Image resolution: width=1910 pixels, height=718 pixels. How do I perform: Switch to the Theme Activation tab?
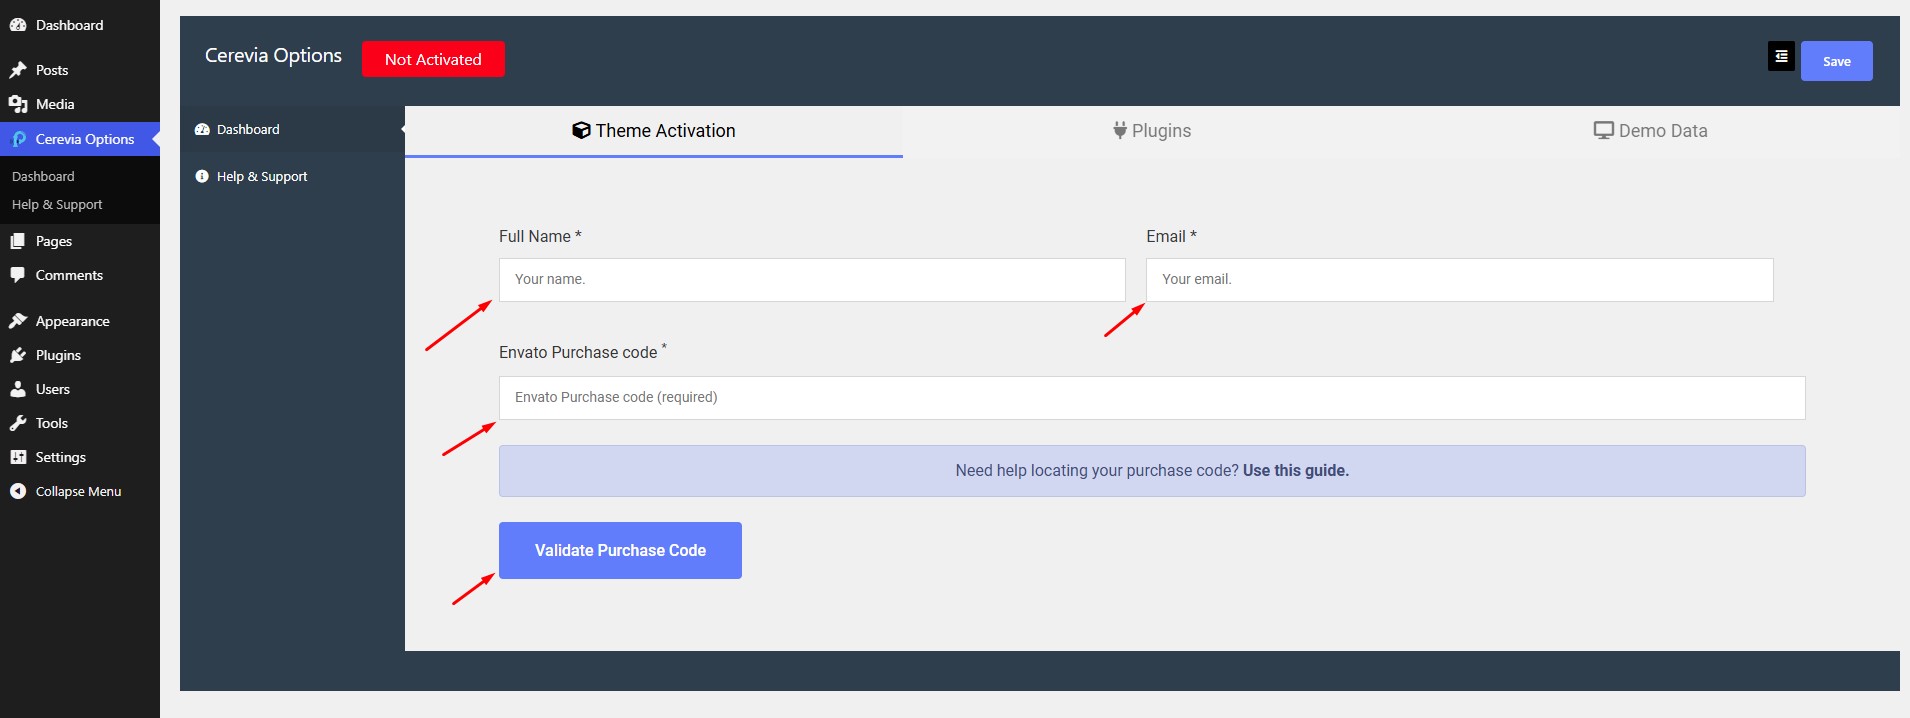654,131
